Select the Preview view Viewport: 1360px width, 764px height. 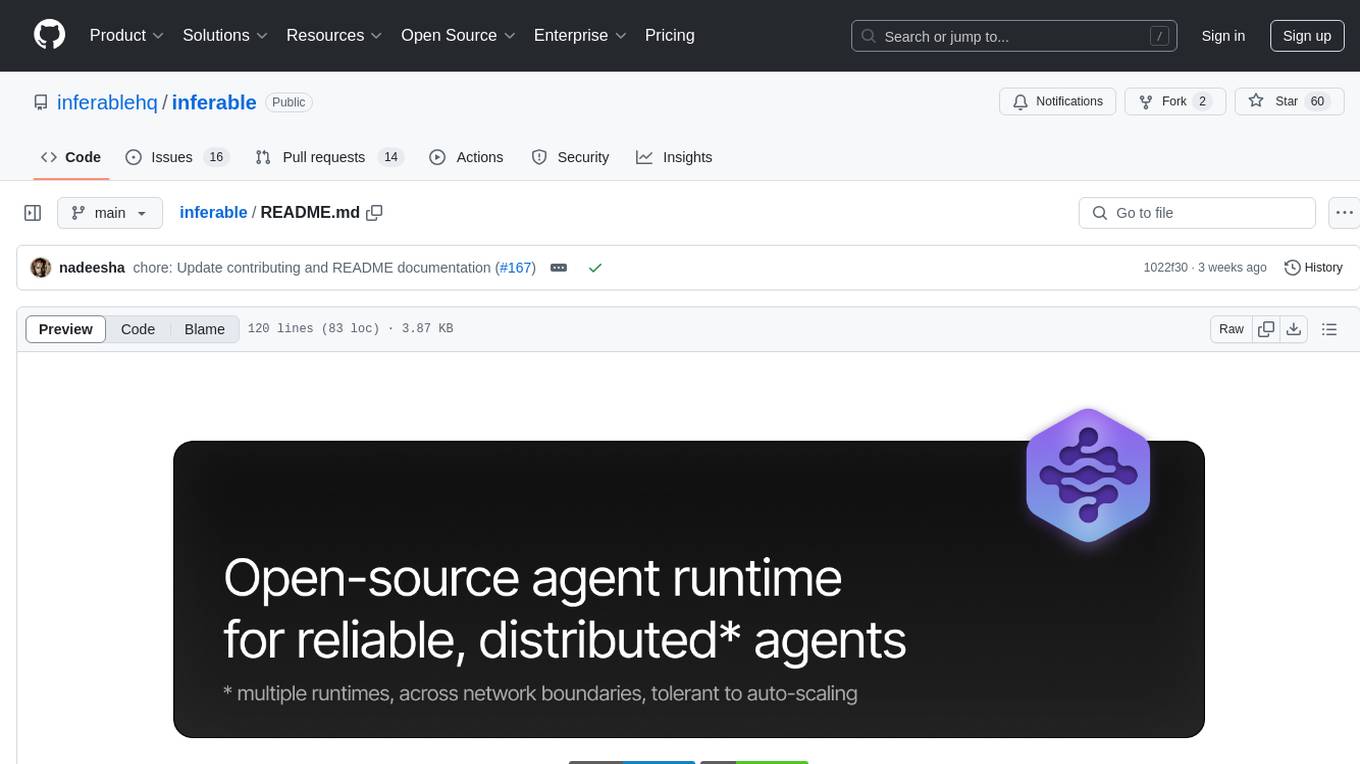click(x=66, y=329)
